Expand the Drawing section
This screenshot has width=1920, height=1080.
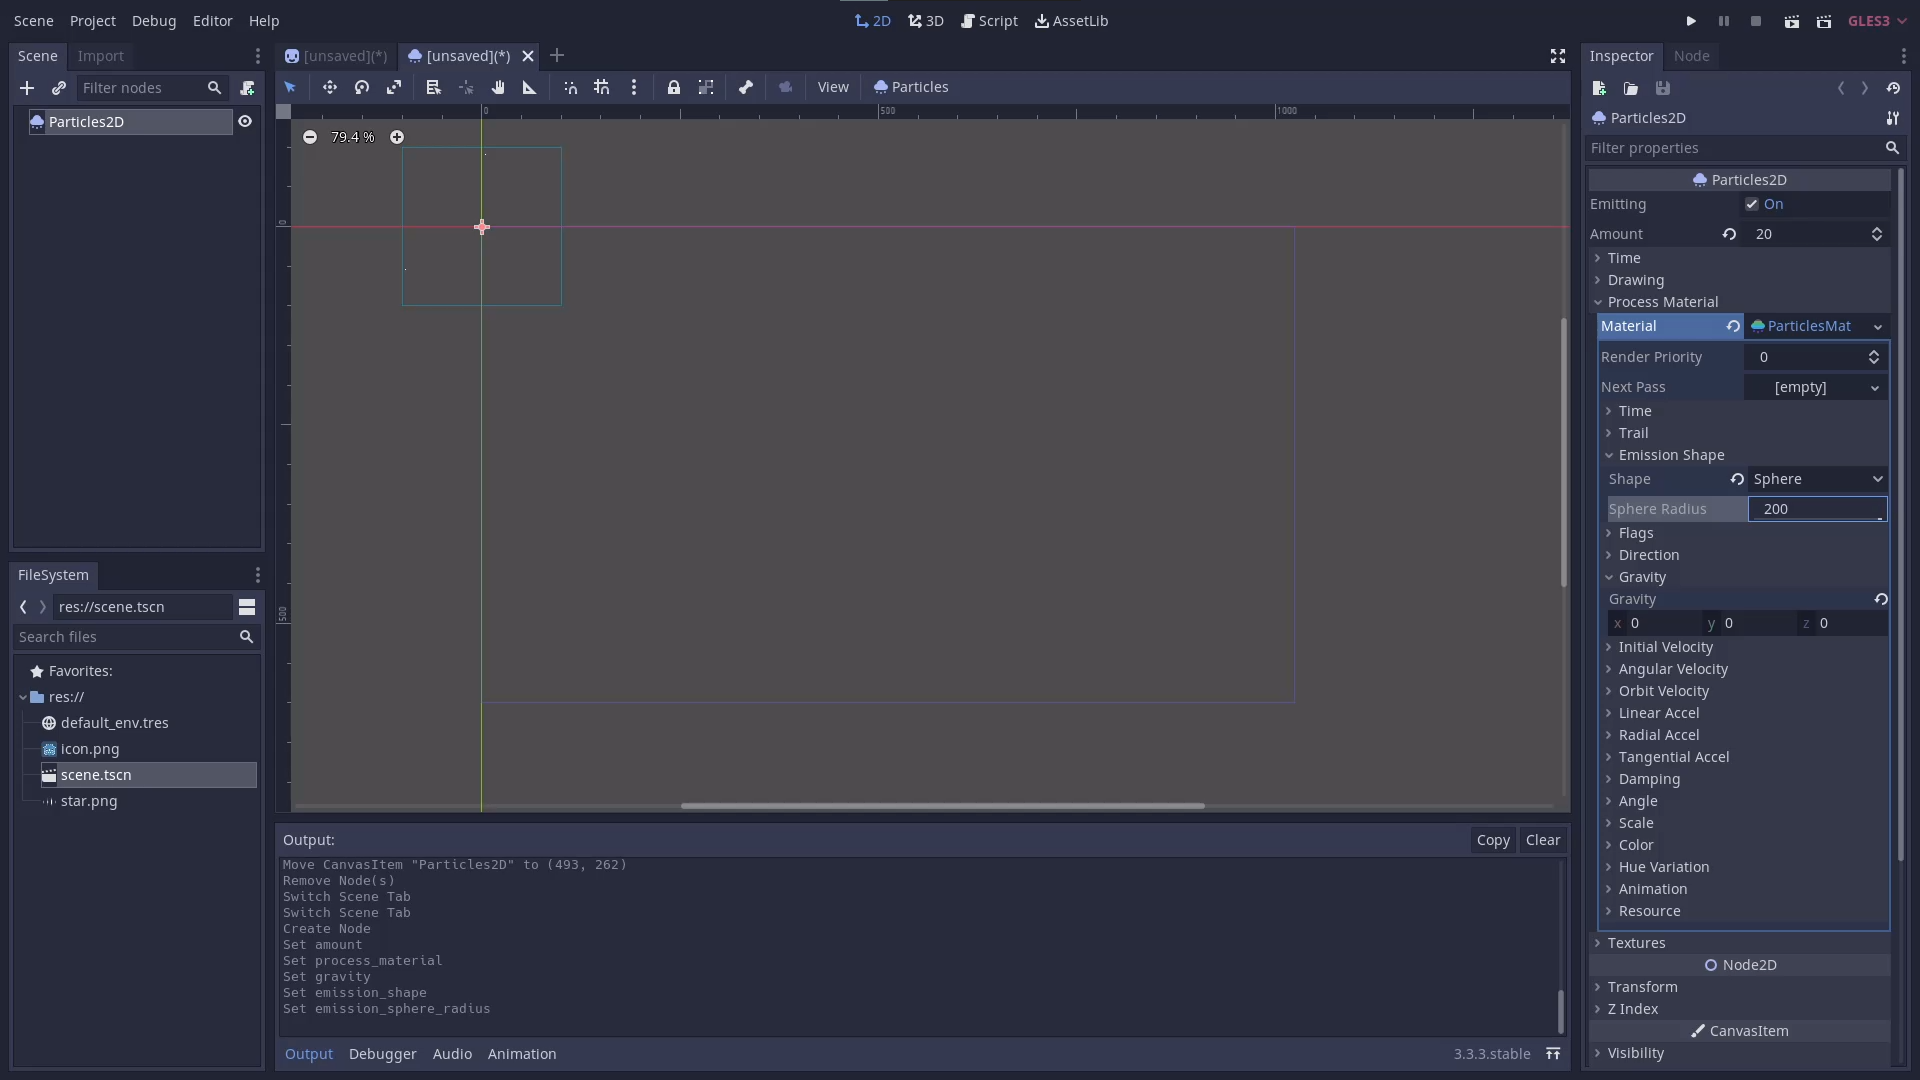tap(1636, 280)
